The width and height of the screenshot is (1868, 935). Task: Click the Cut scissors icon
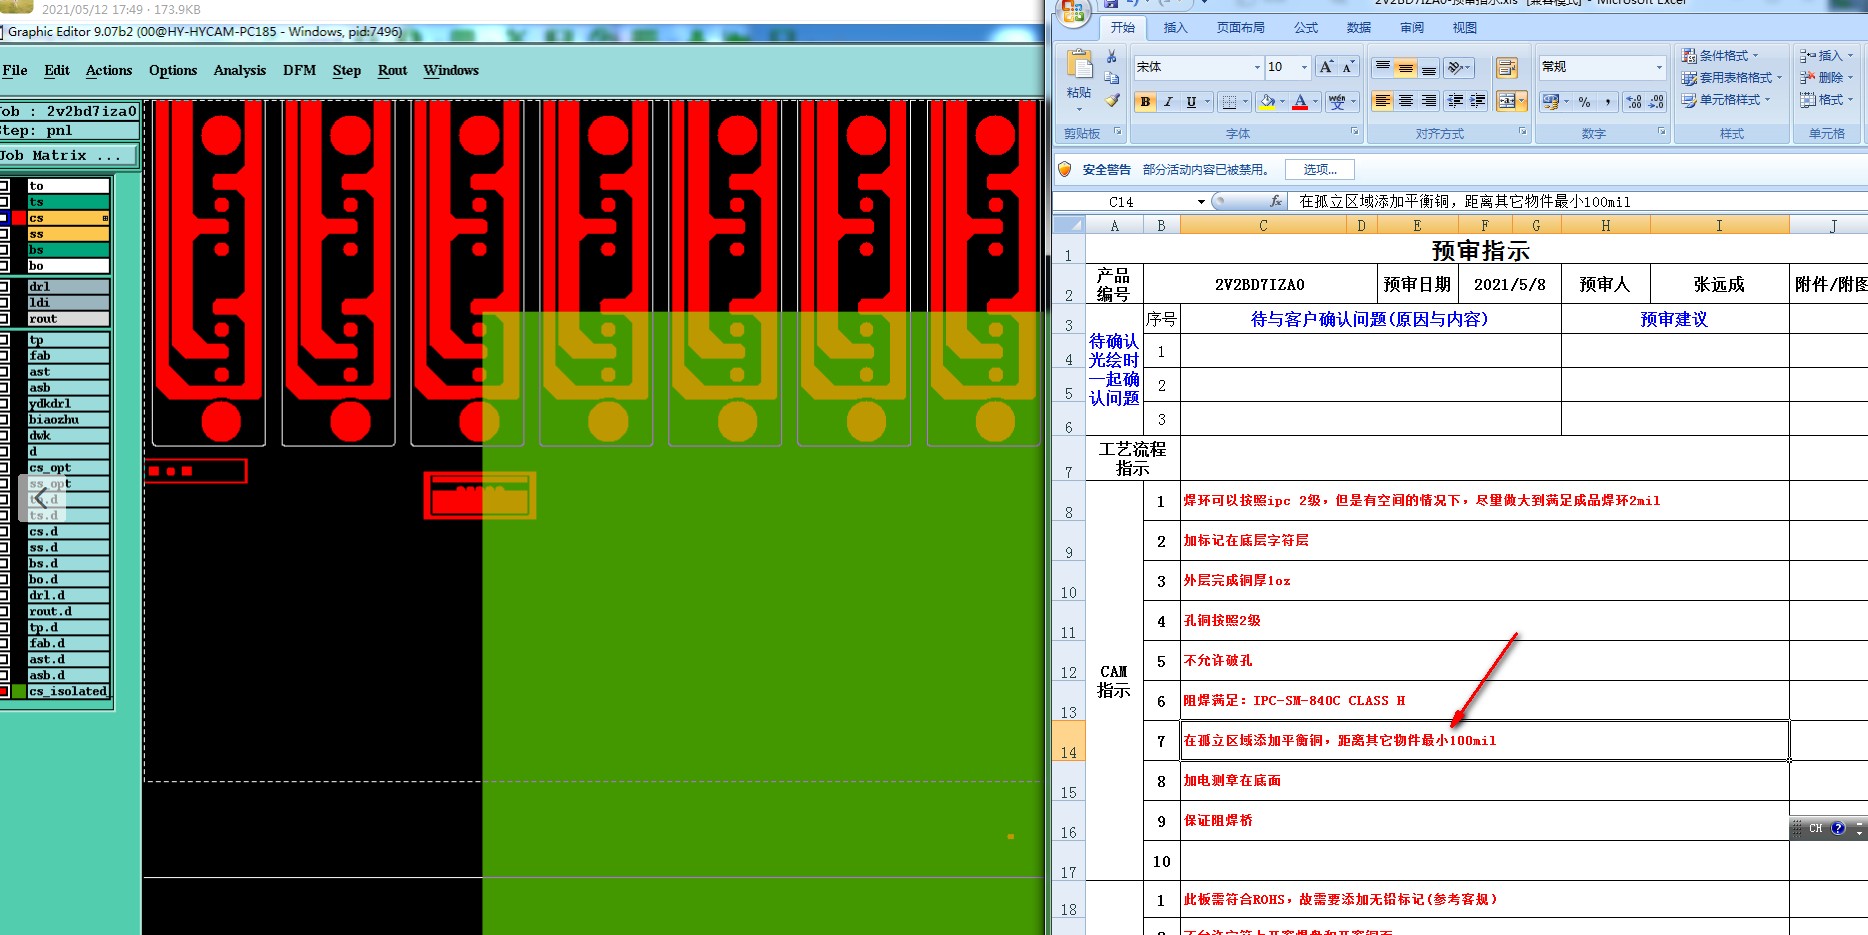click(1112, 57)
